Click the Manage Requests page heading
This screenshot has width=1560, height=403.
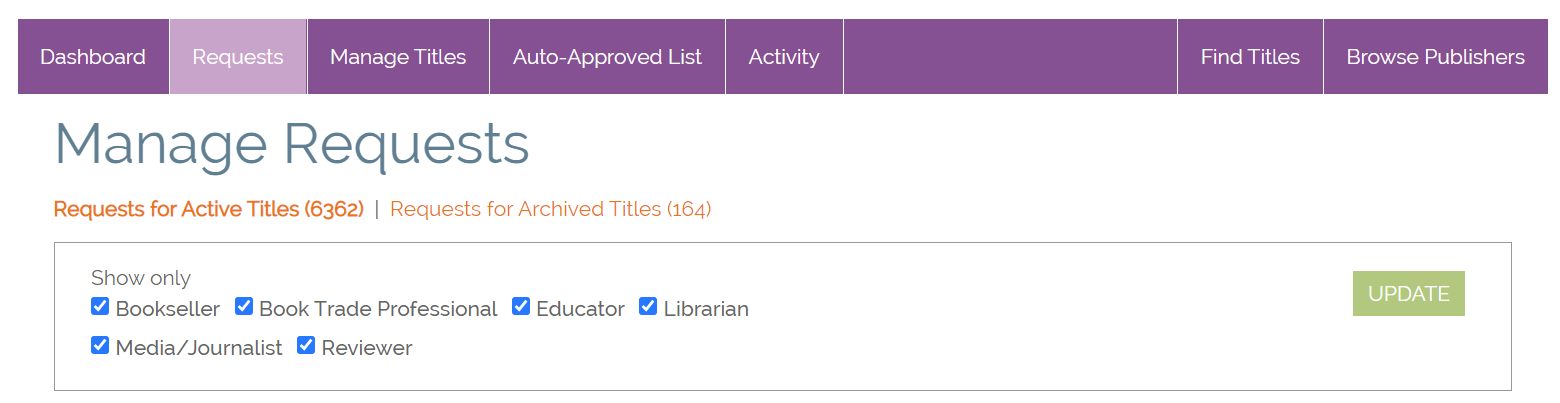pos(291,144)
